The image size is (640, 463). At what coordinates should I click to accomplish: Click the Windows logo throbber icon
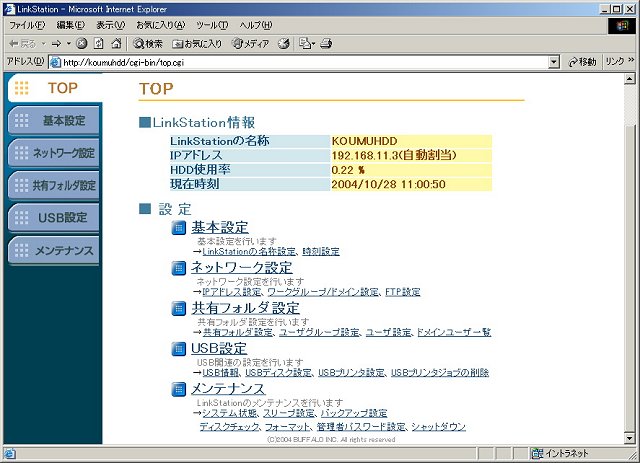(x=622, y=26)
